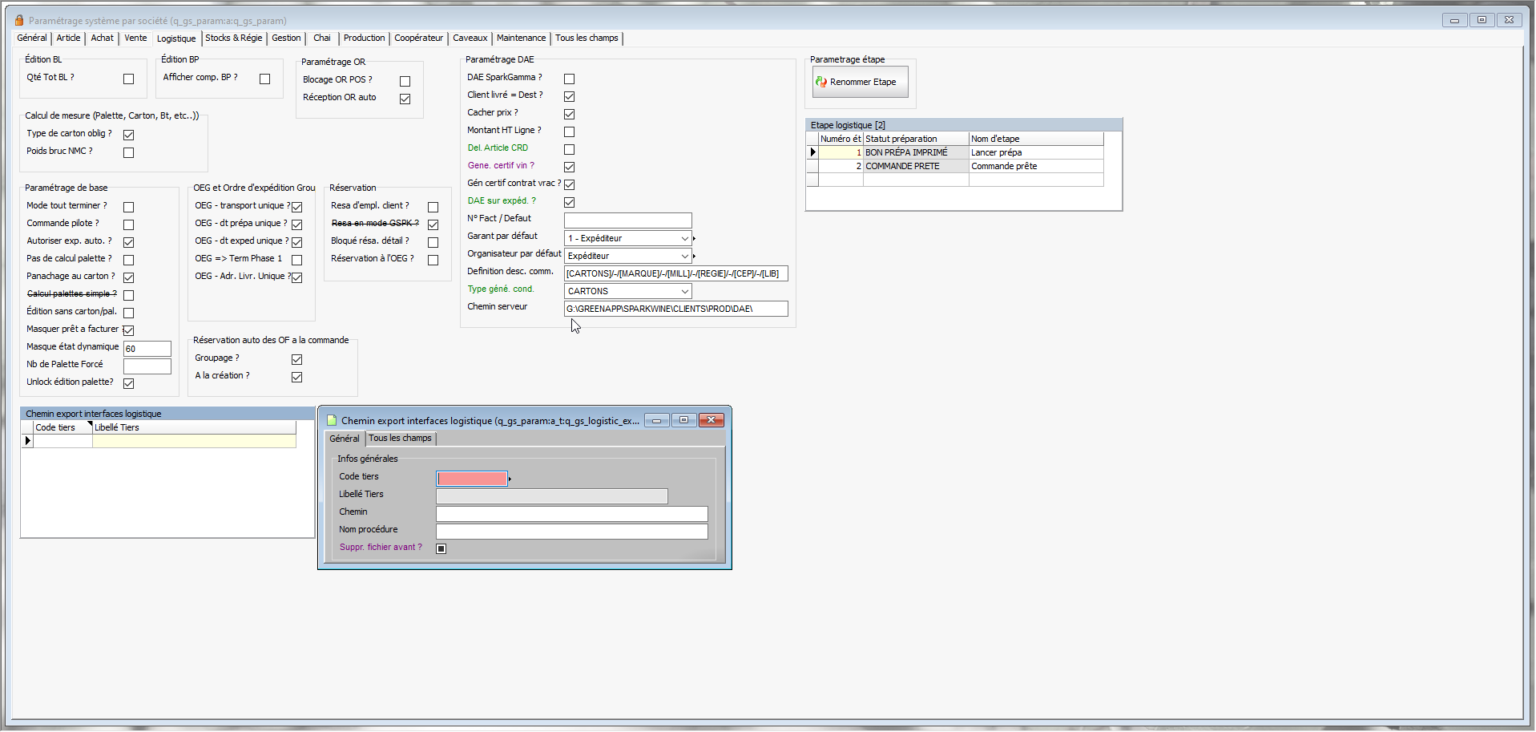Toggle Suppr. fichier avant checkbox
Image resolution: width=1536 pixels, height=732 pixels.
[441, 548]
